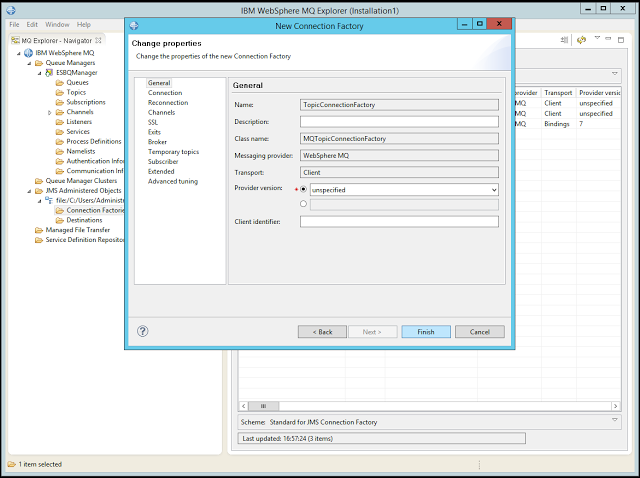Click the compare/filter icon in content toolbar
Image resolution: width=640 pixels, height=478 pixels.
564,40
